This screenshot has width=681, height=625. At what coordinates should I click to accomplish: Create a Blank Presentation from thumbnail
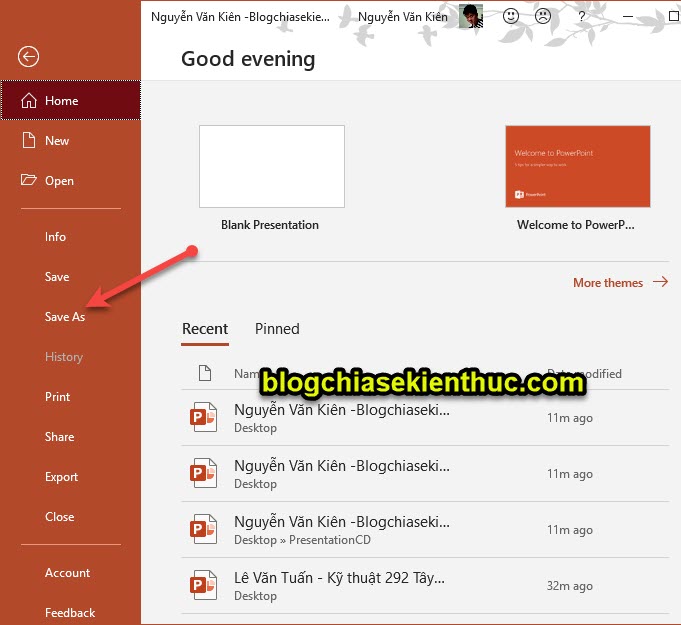click(272, 166)
